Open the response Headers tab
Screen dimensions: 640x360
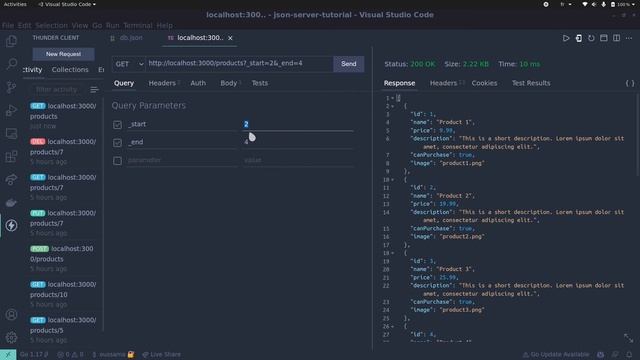(447, 83)
